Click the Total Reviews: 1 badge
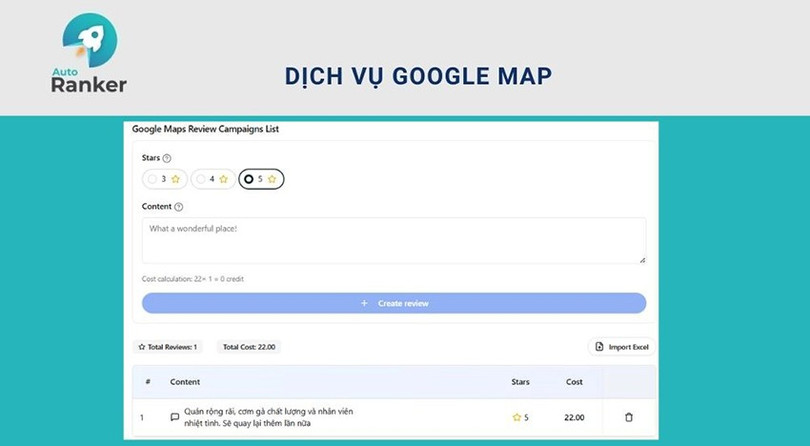Viewport: 810px width, 446px height. pyautogui.click(x=168, y=347)
